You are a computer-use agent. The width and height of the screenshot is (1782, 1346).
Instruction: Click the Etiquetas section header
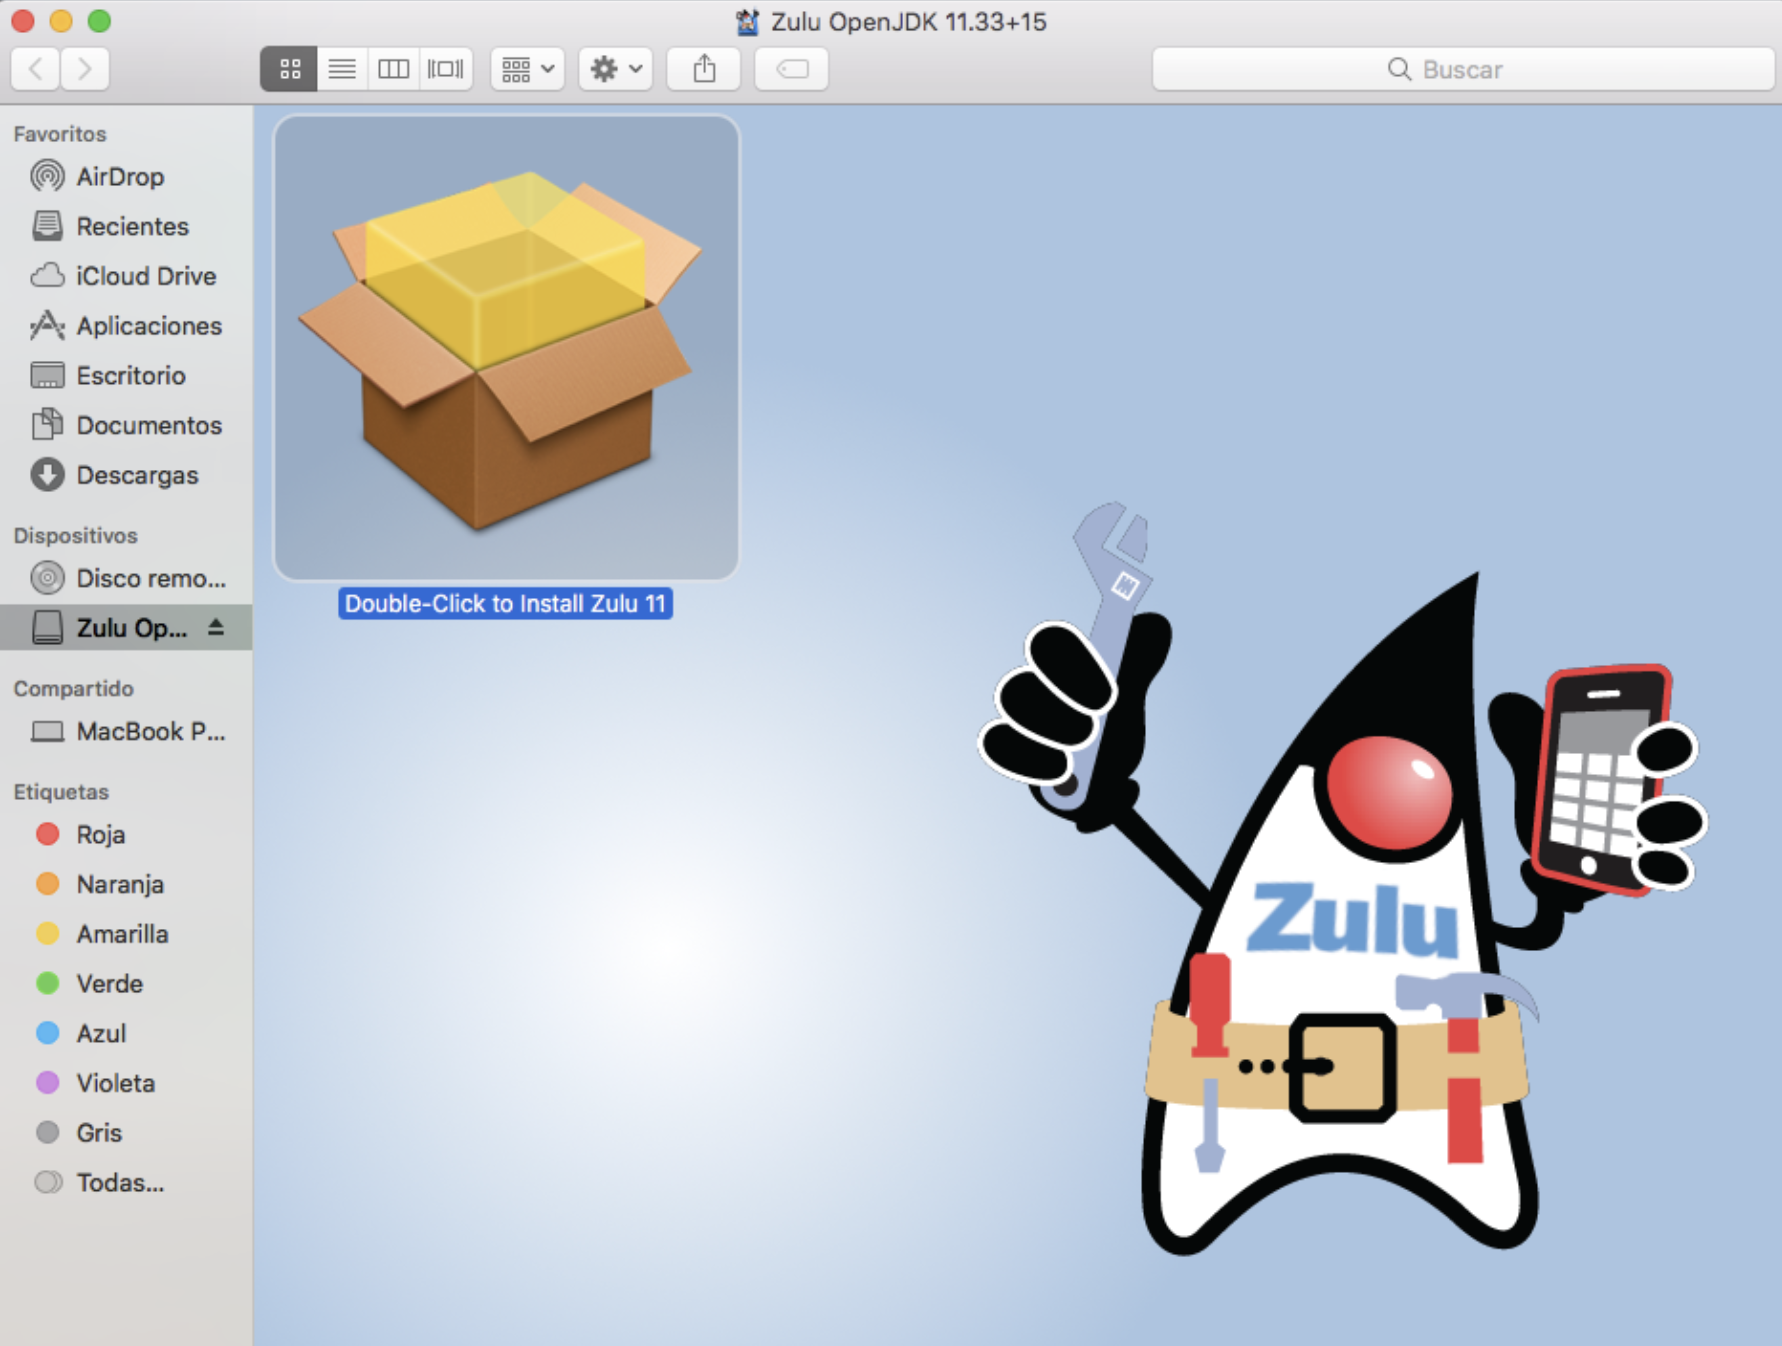point(61,792)
